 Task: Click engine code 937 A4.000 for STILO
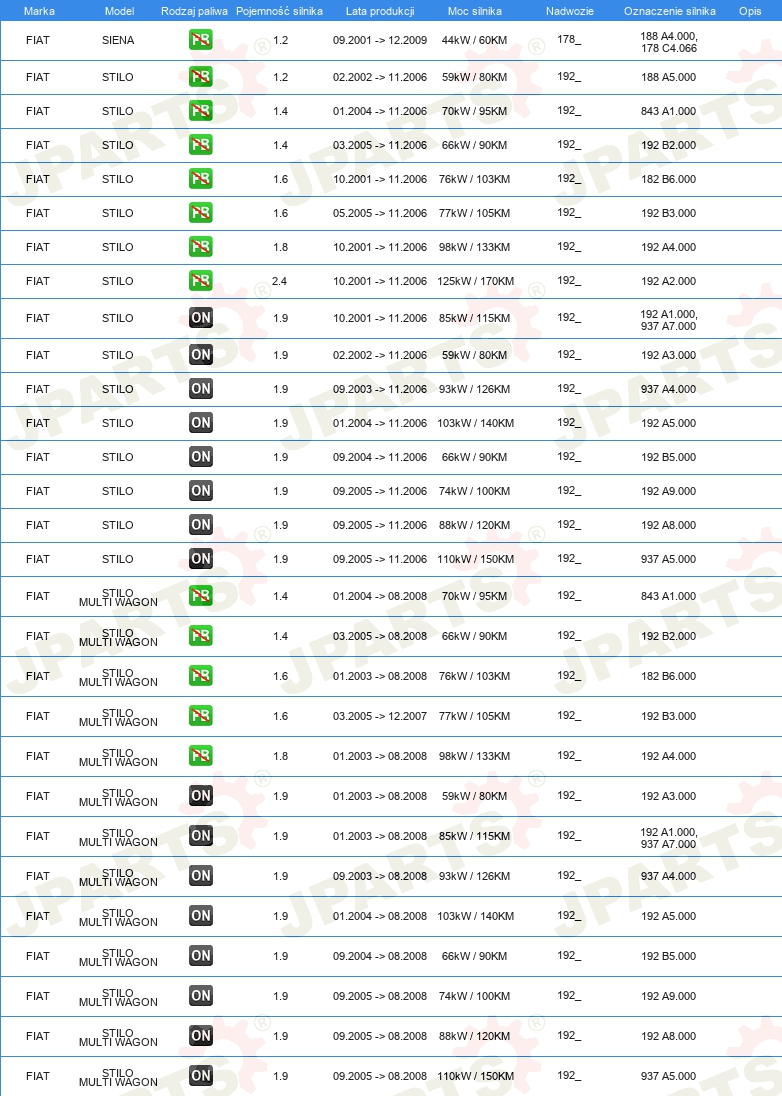pyautogui.click(x=669, y=389)
